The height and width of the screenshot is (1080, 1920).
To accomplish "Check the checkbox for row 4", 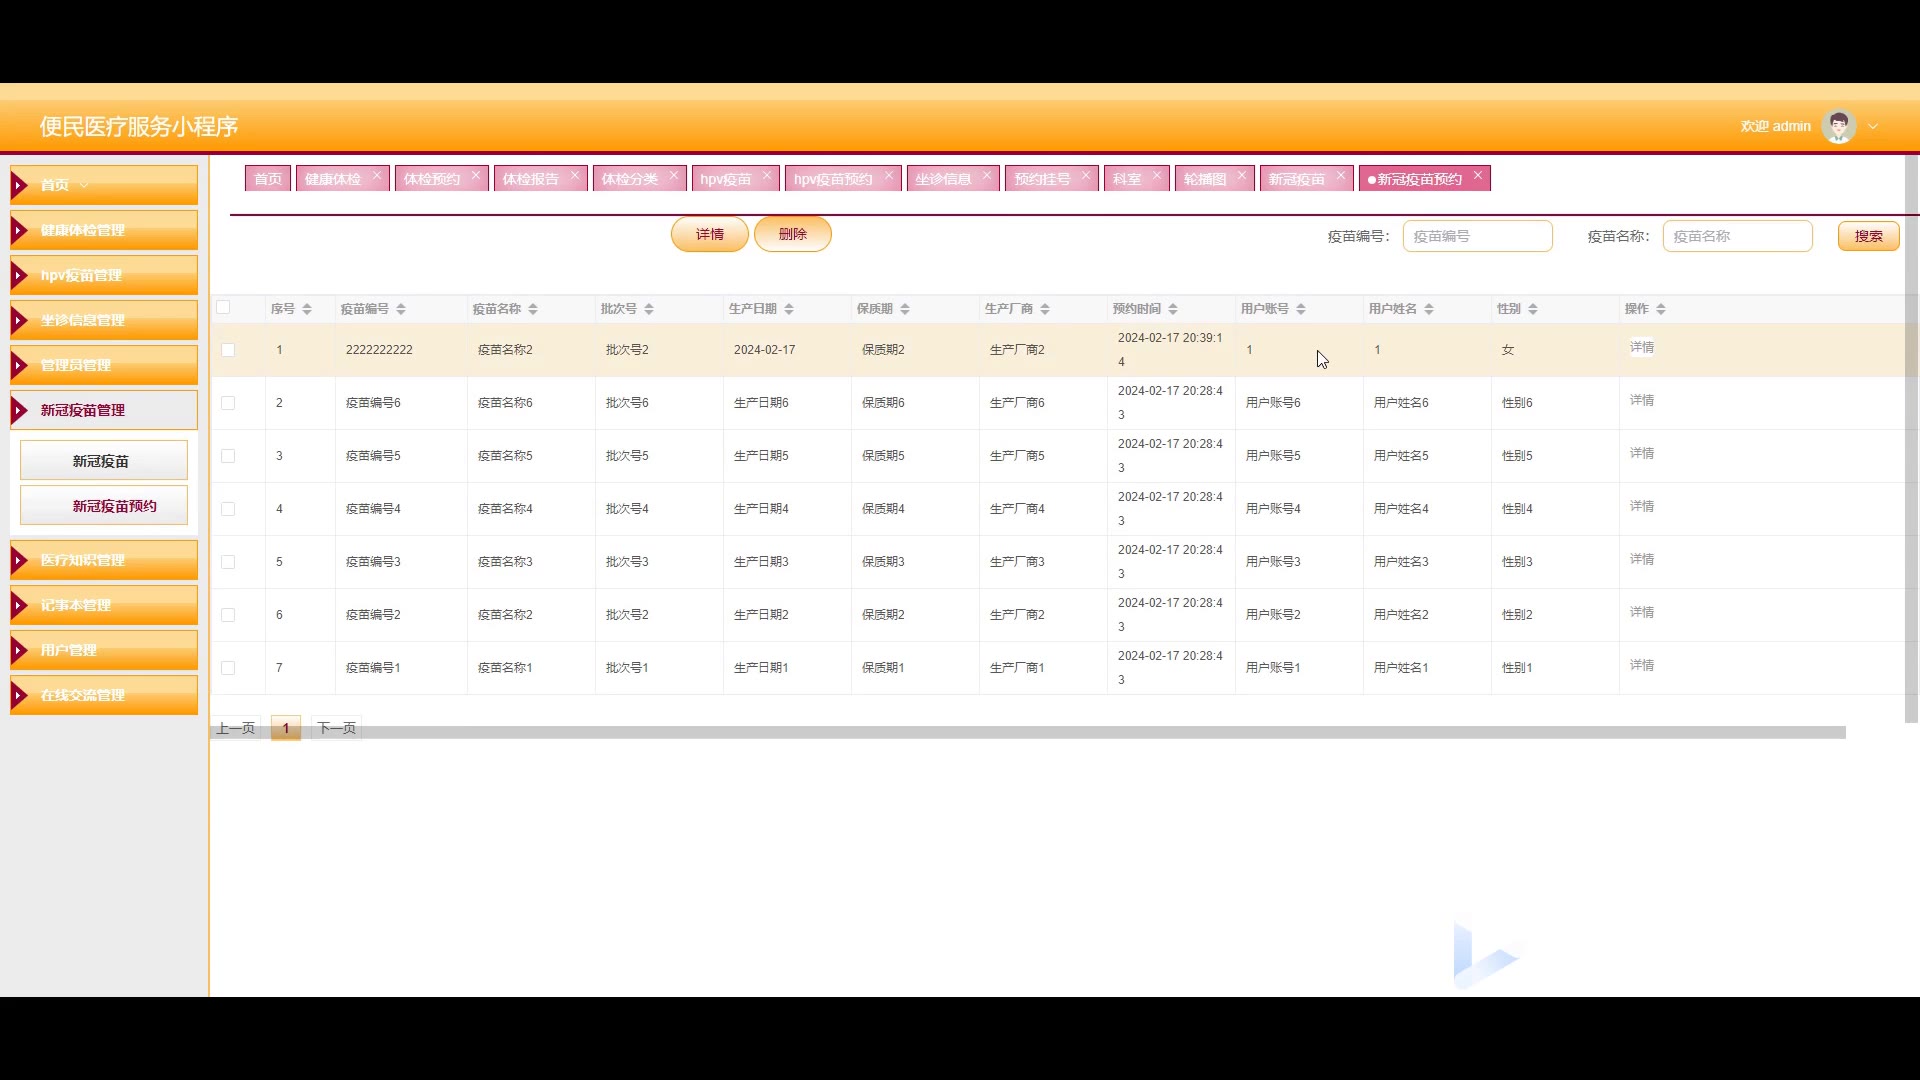I will click(228, 509).
